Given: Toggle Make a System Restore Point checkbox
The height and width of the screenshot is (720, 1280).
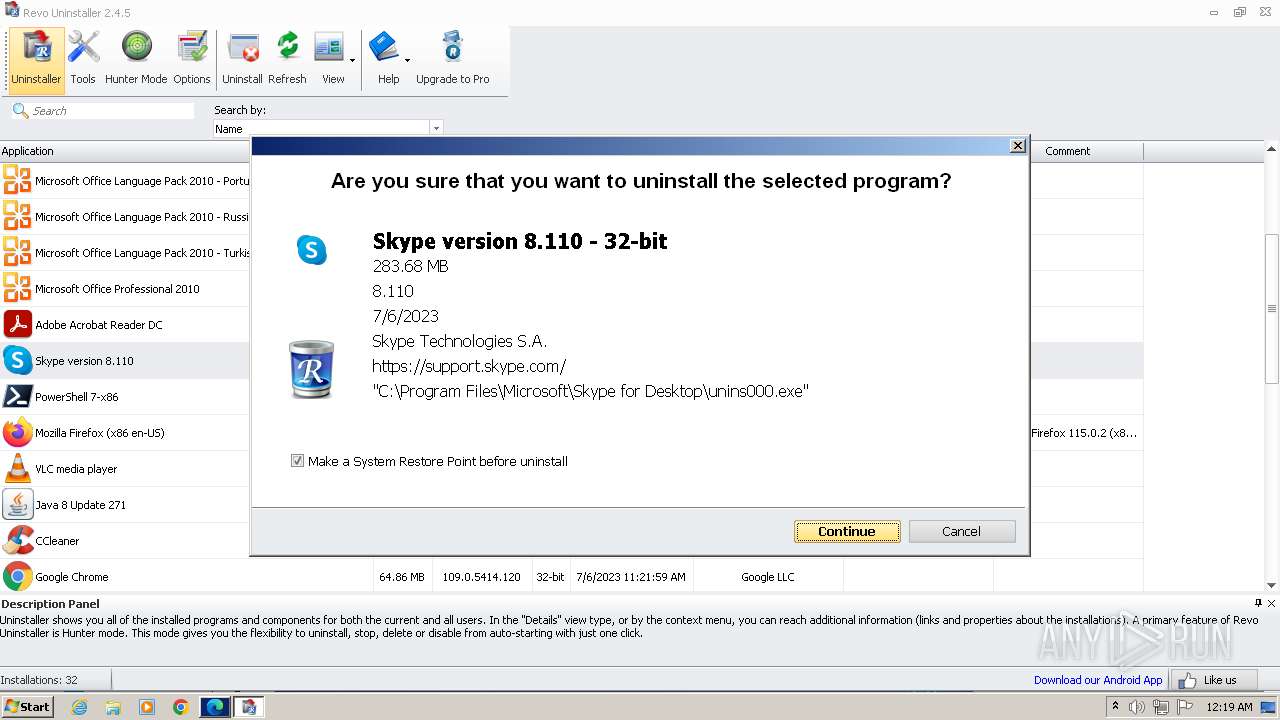Looking at the screenshot, I should [x=297, y=461].
